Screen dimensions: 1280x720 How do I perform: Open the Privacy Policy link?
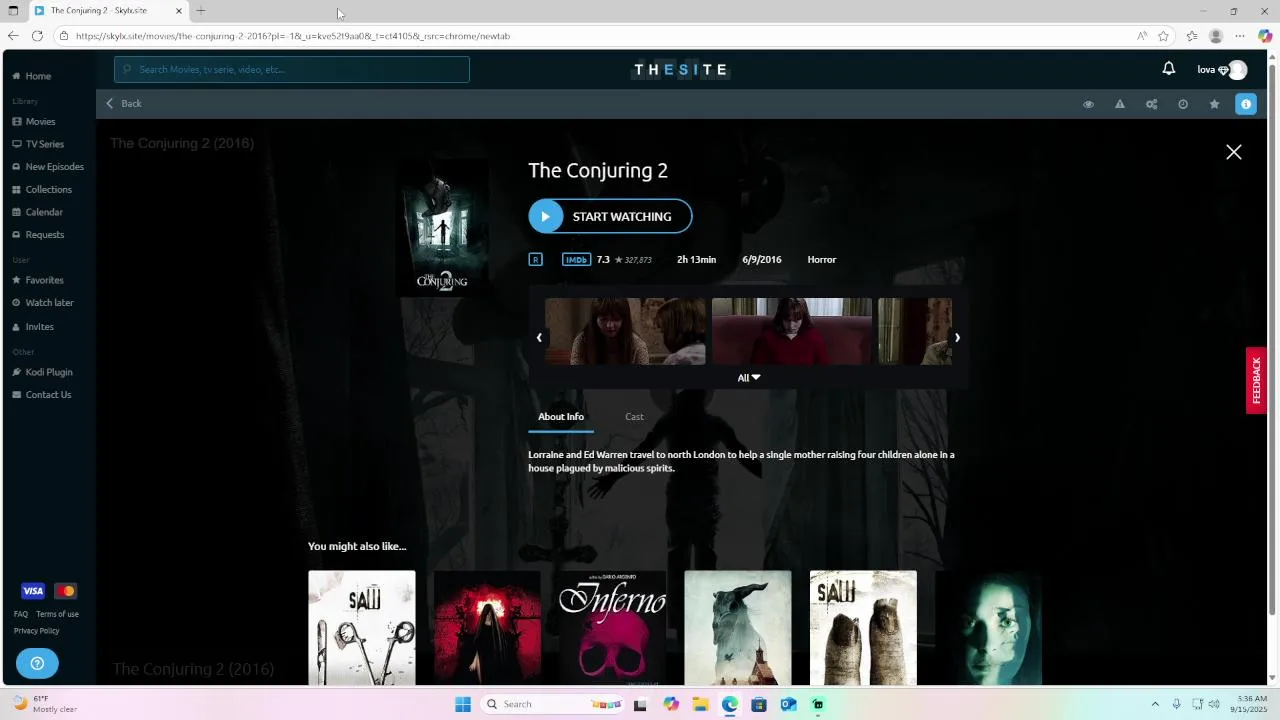[37, 631]
